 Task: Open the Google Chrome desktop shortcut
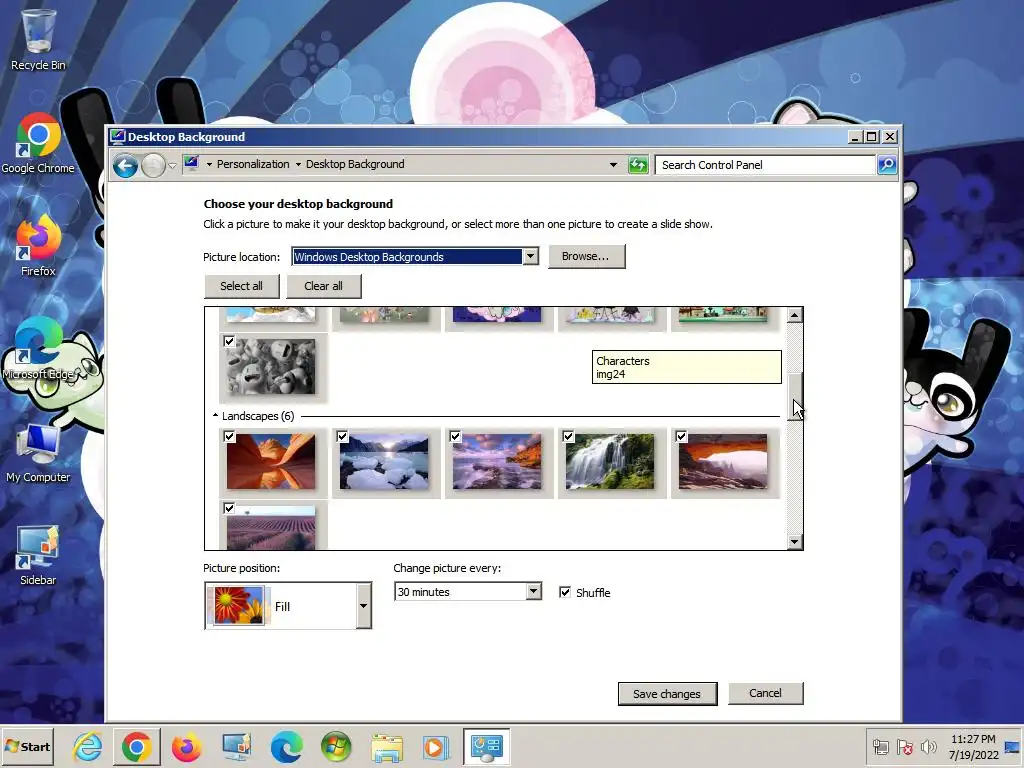click(38, 142)
